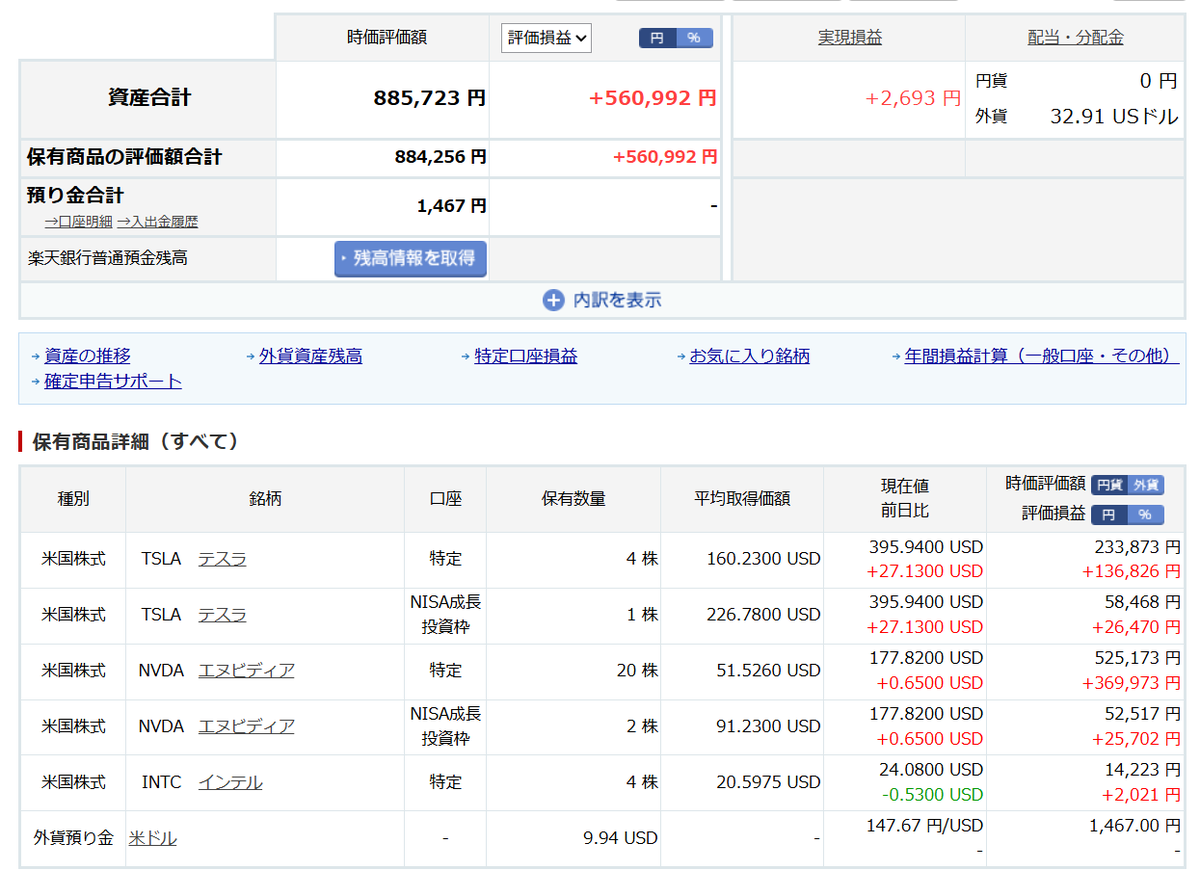Expand the 内訳を表示 section

[602, 300]
